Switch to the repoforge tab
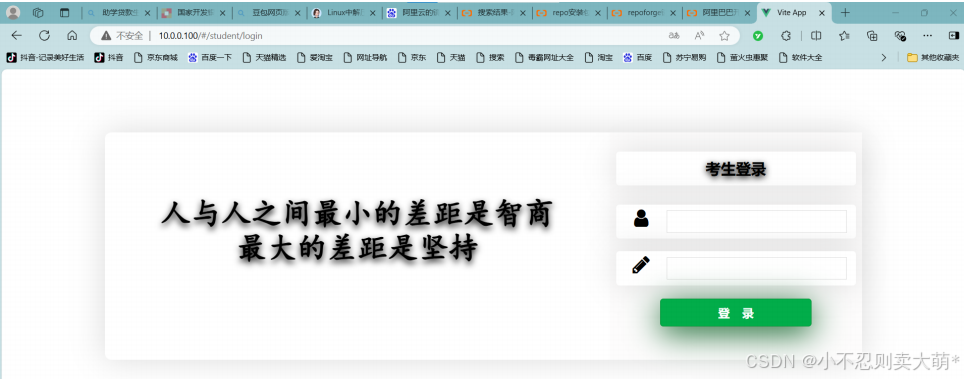The height and width of the screenshot is (379, 964). pos(644,12)
